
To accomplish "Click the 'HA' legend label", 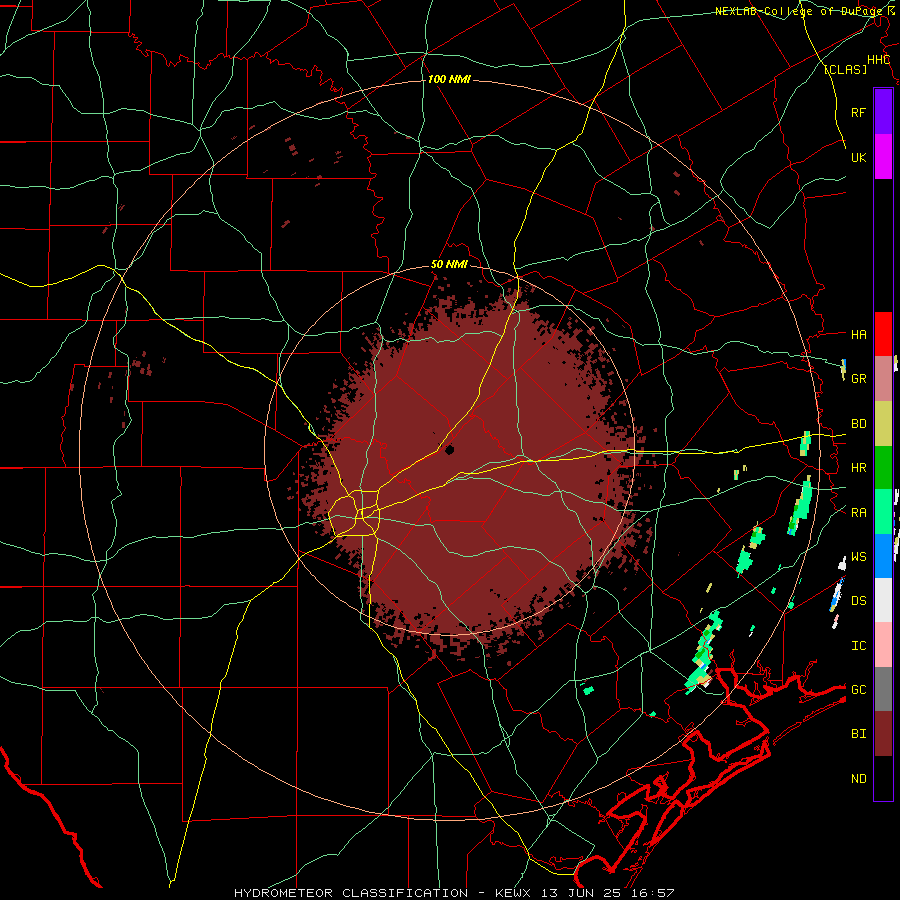I will [x=858, y=335].
